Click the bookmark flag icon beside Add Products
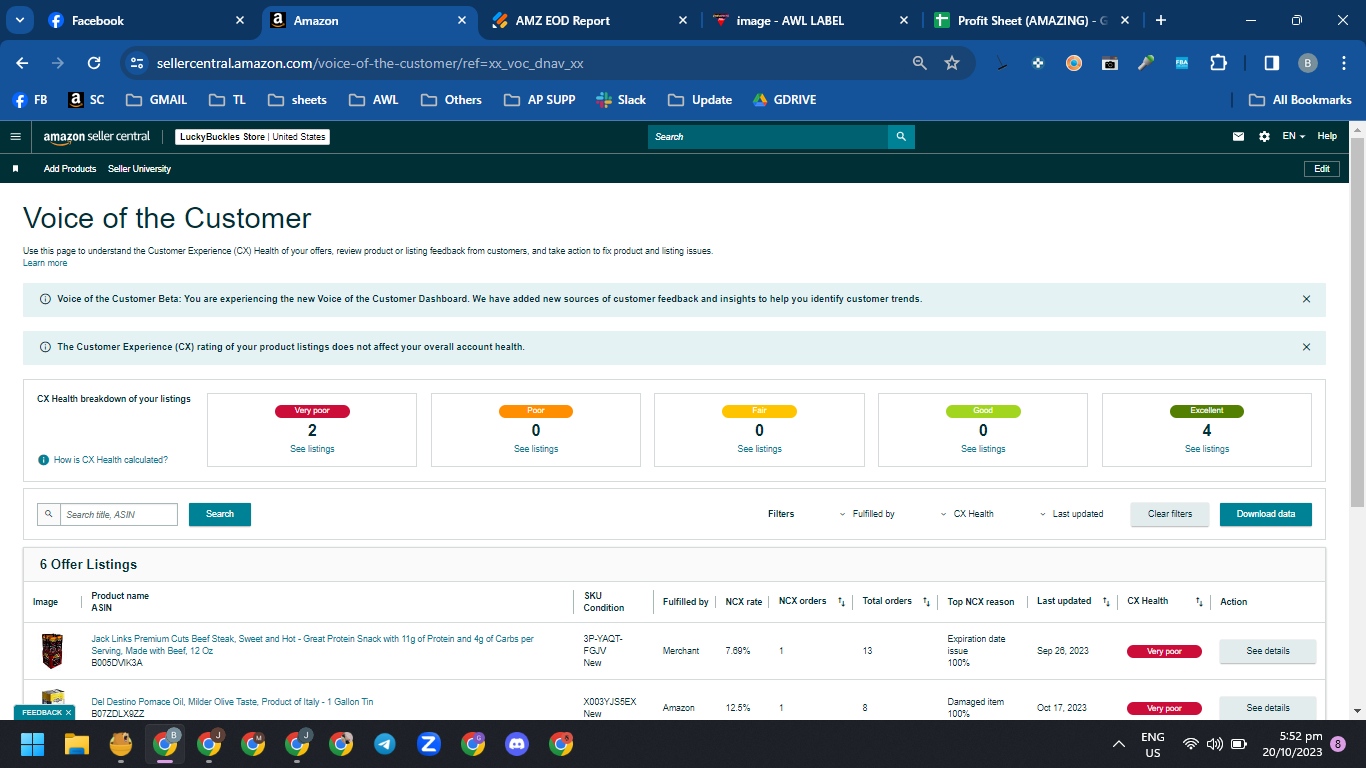This screenshot has height=768, width=1366. coord(15,169)
